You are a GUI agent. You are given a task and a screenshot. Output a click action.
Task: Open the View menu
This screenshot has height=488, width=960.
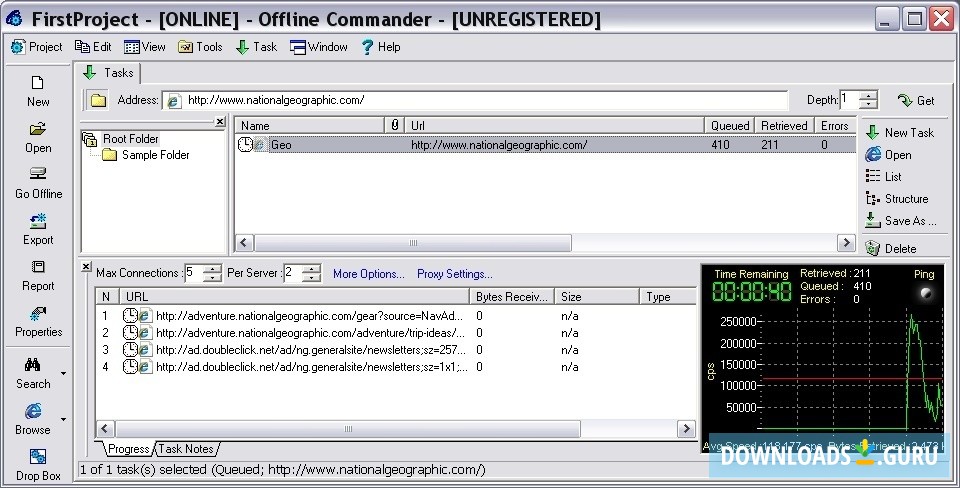tap(144, 47)
